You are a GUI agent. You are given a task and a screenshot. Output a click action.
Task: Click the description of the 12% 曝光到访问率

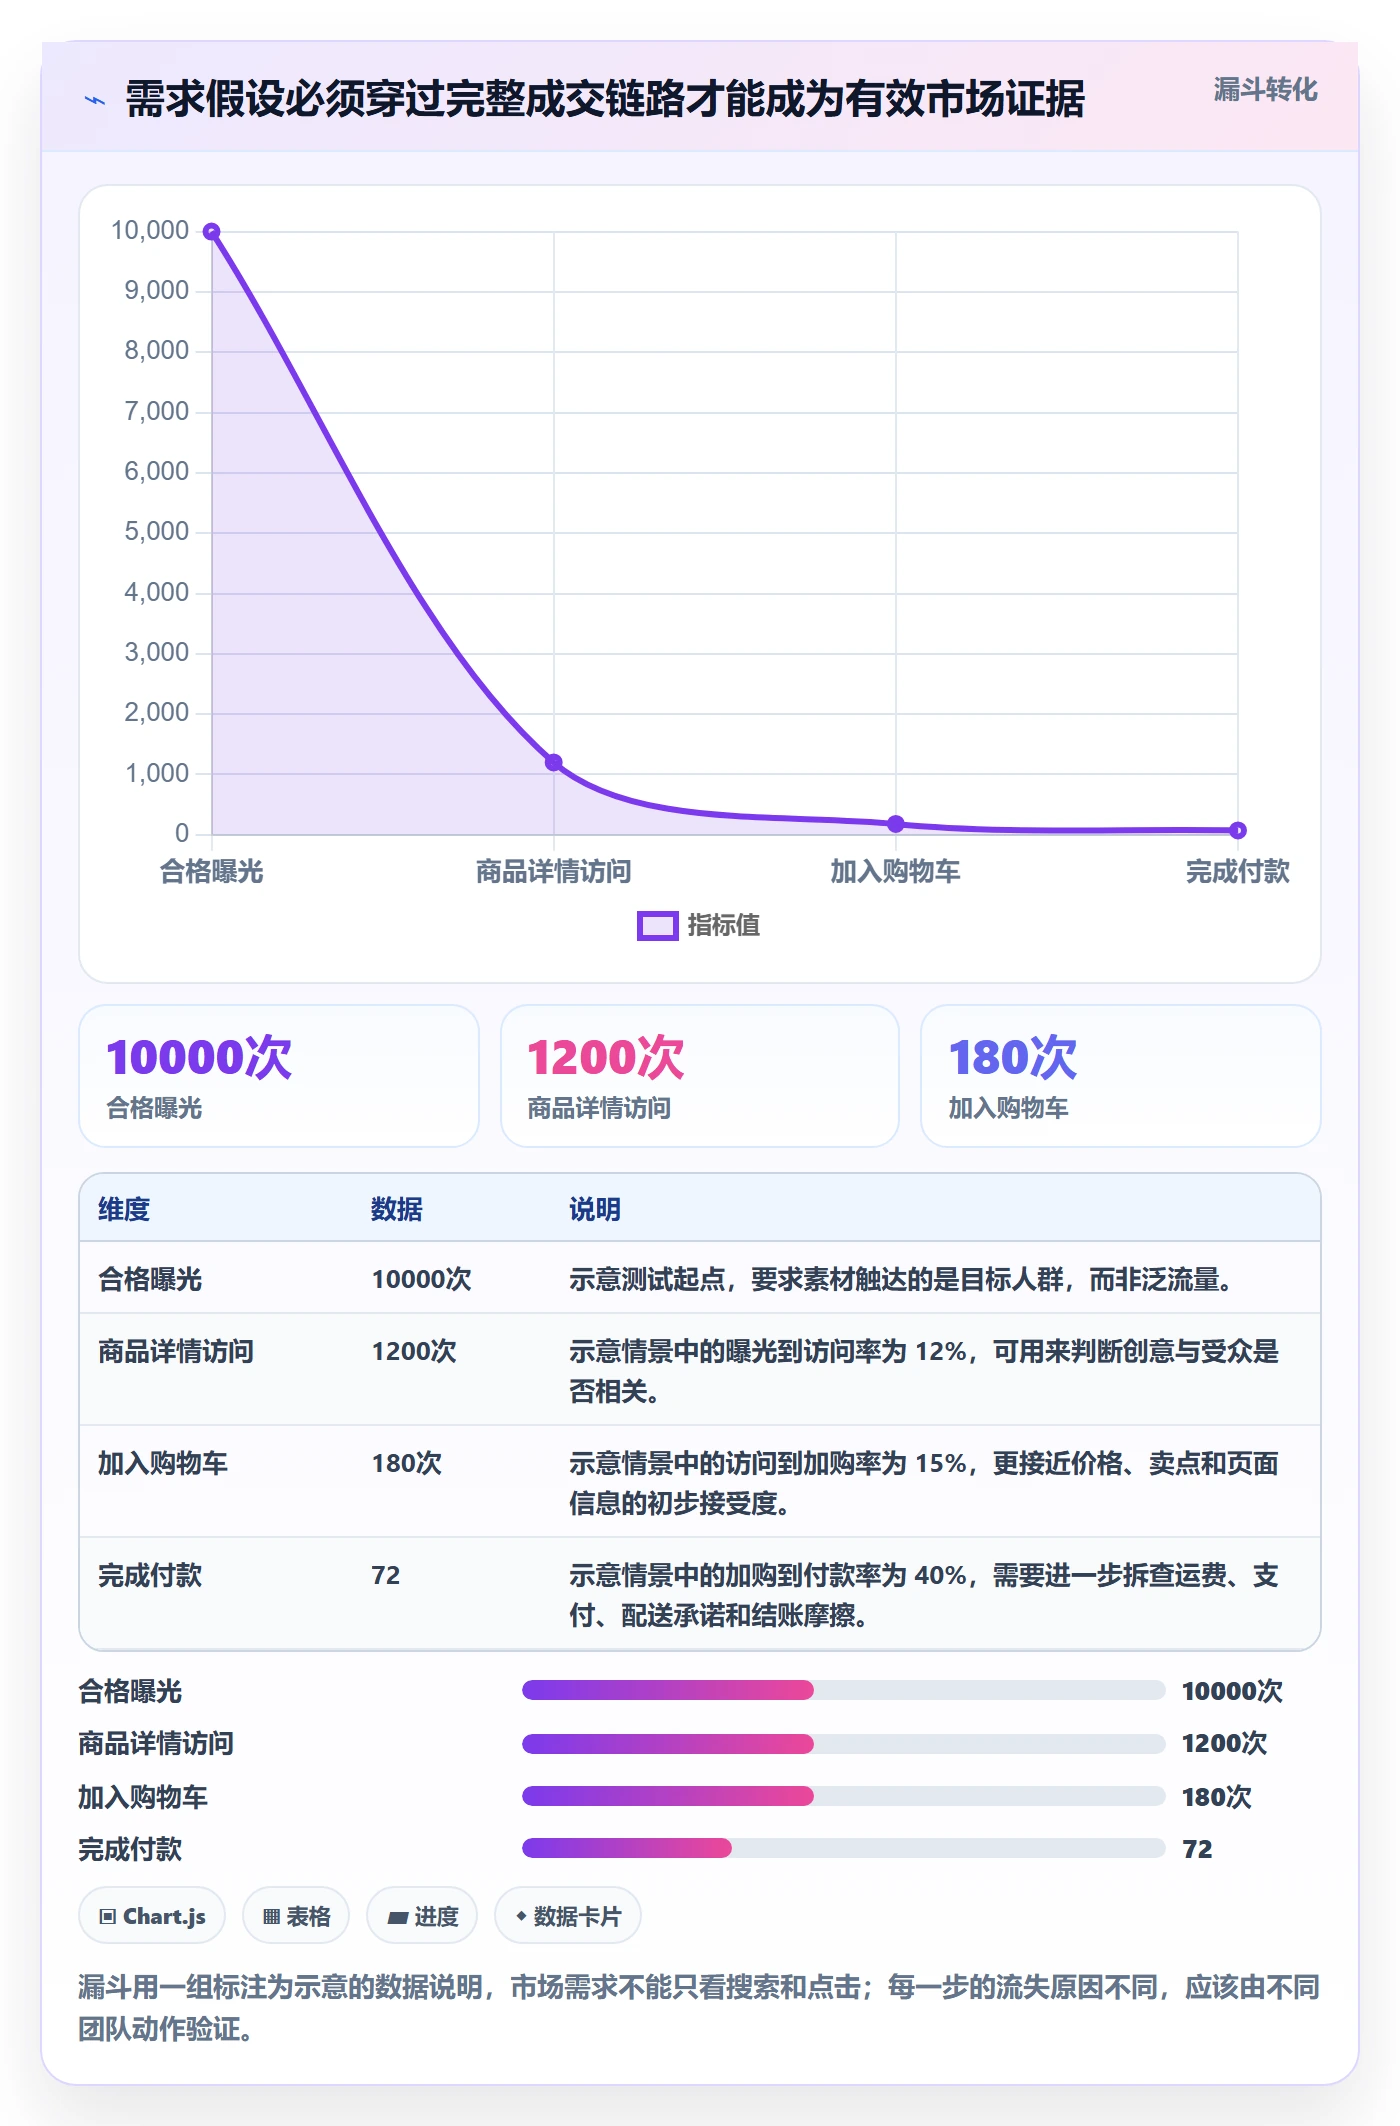(x=924, y=1371)
